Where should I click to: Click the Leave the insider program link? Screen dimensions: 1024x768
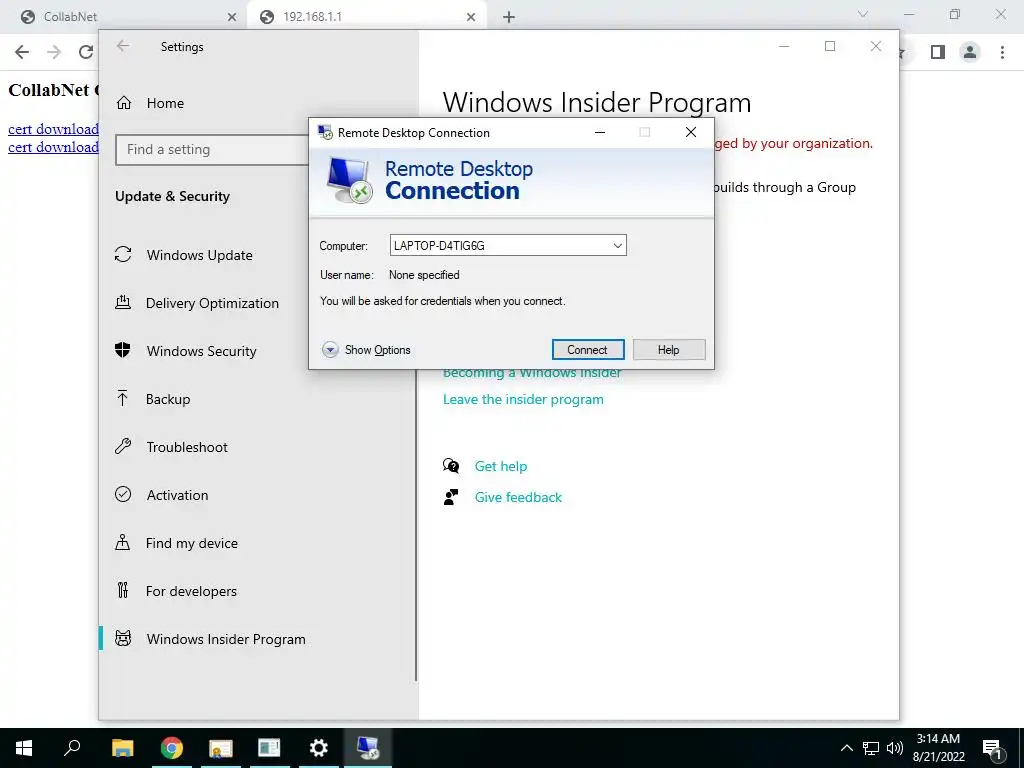pyautogui.click(x=523, y=400)
